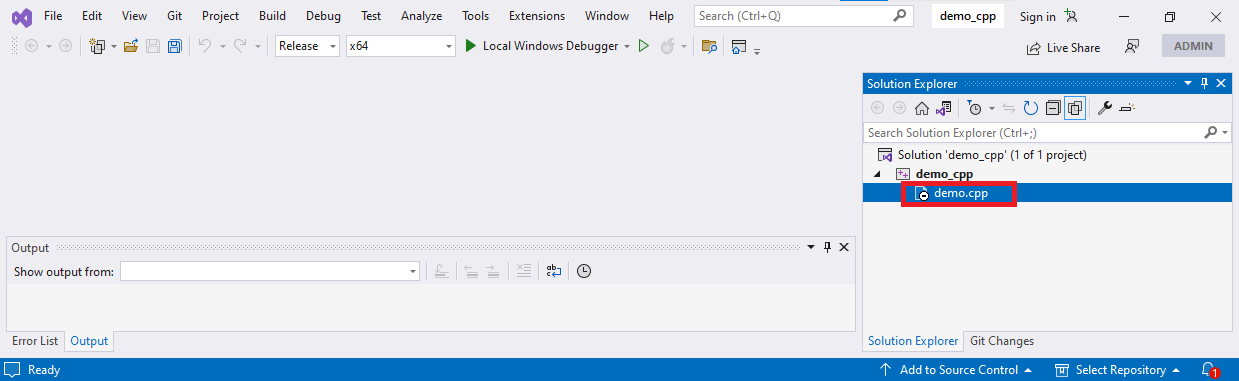The height and width of the screenshot is (381, 1239).
Task: Click the Visual Studio logo icon
Action: (21, 17)
